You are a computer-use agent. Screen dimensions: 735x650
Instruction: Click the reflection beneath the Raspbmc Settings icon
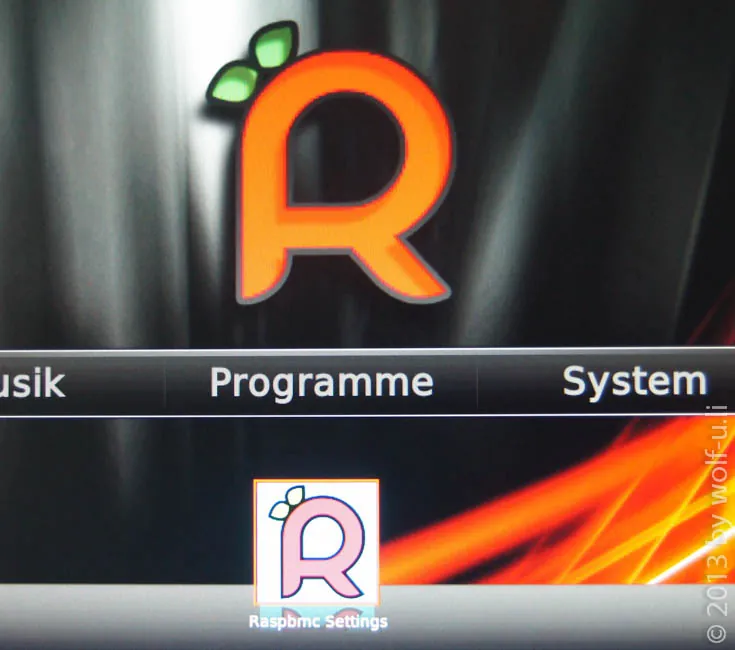[316, 612]
